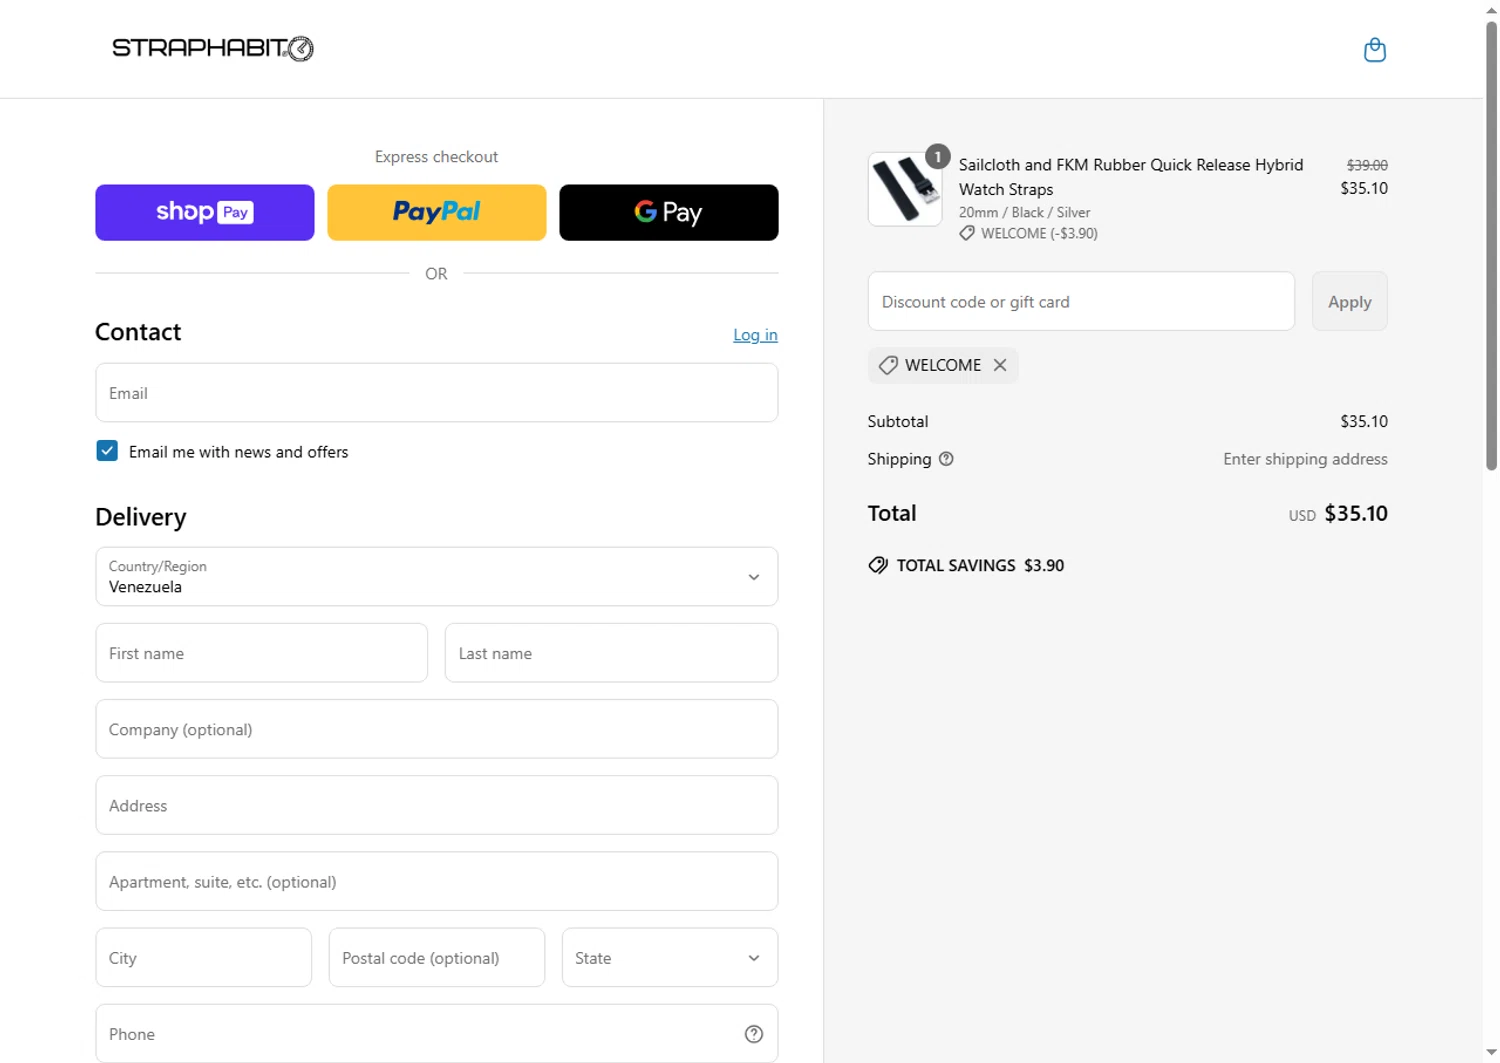Click the watch strap product thumbnail
This screenshot has width=1500, height=1063.
pyautogui.click(x=904, y=189)
